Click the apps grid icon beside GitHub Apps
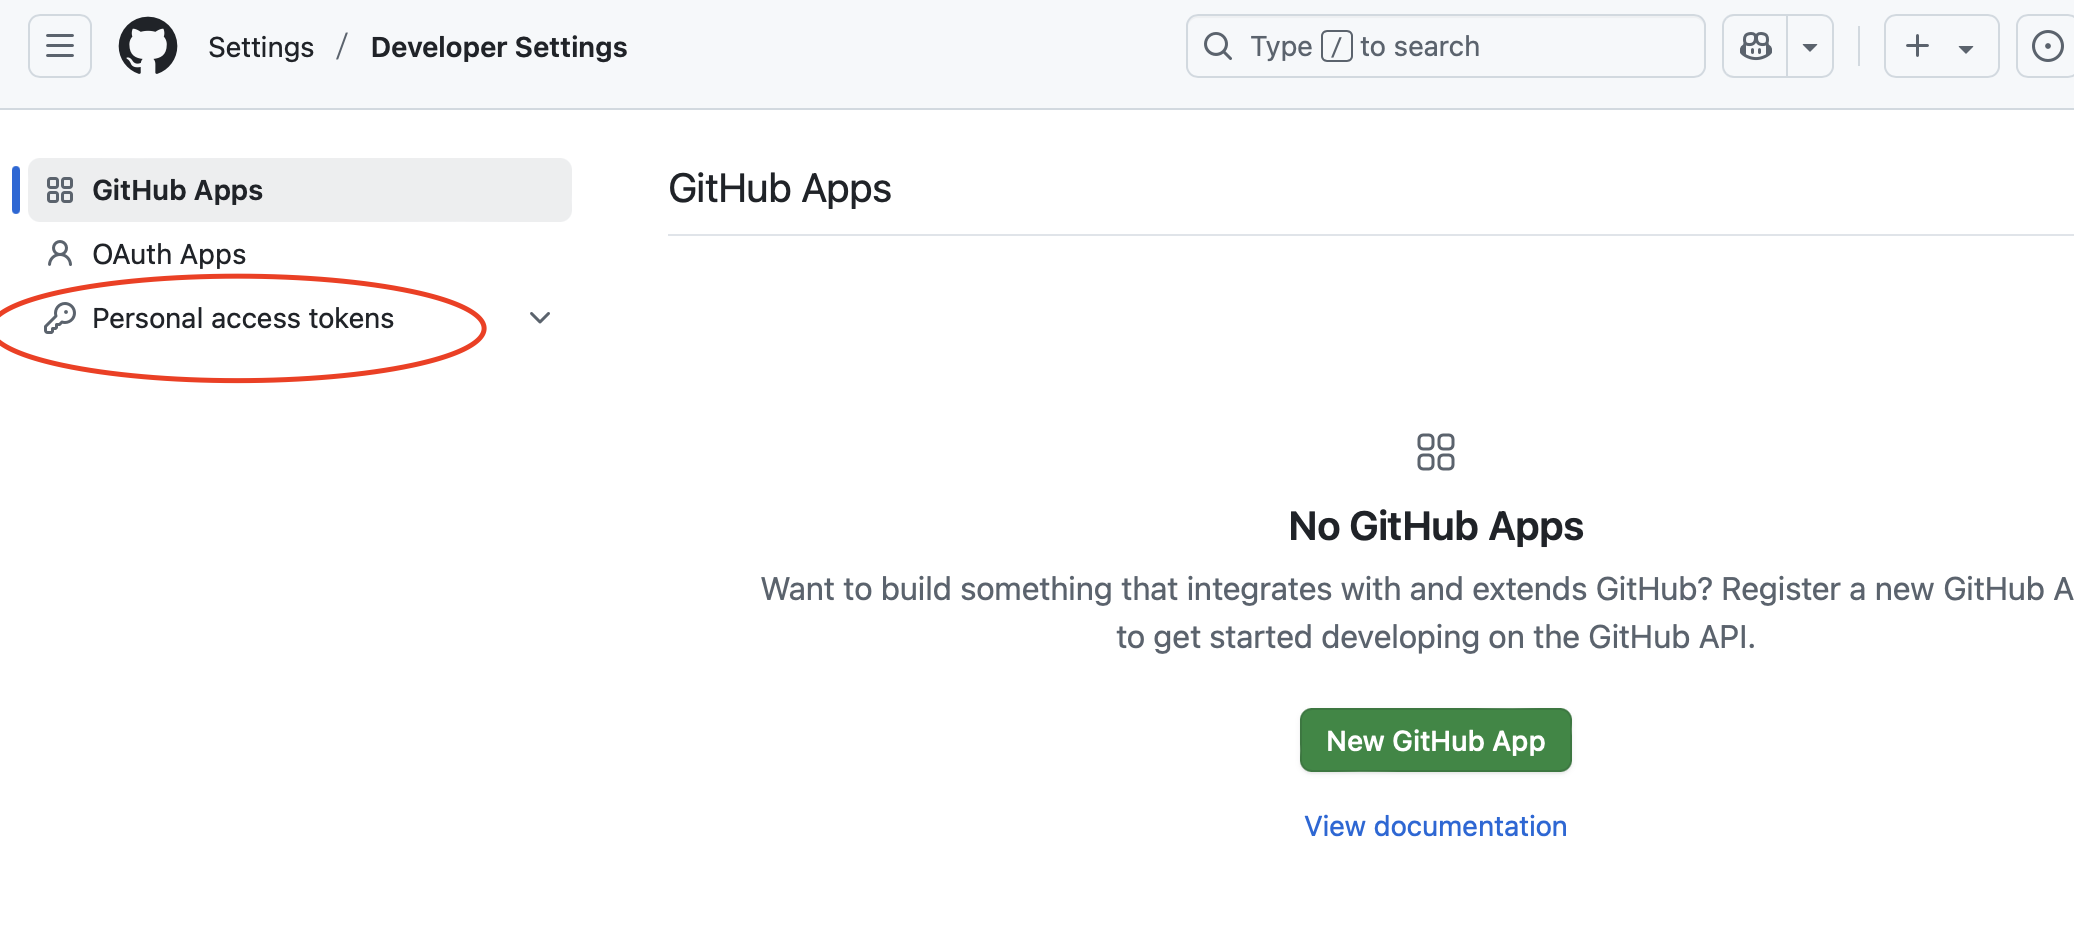The image size is (2074, 930). (x=60, y=190)
